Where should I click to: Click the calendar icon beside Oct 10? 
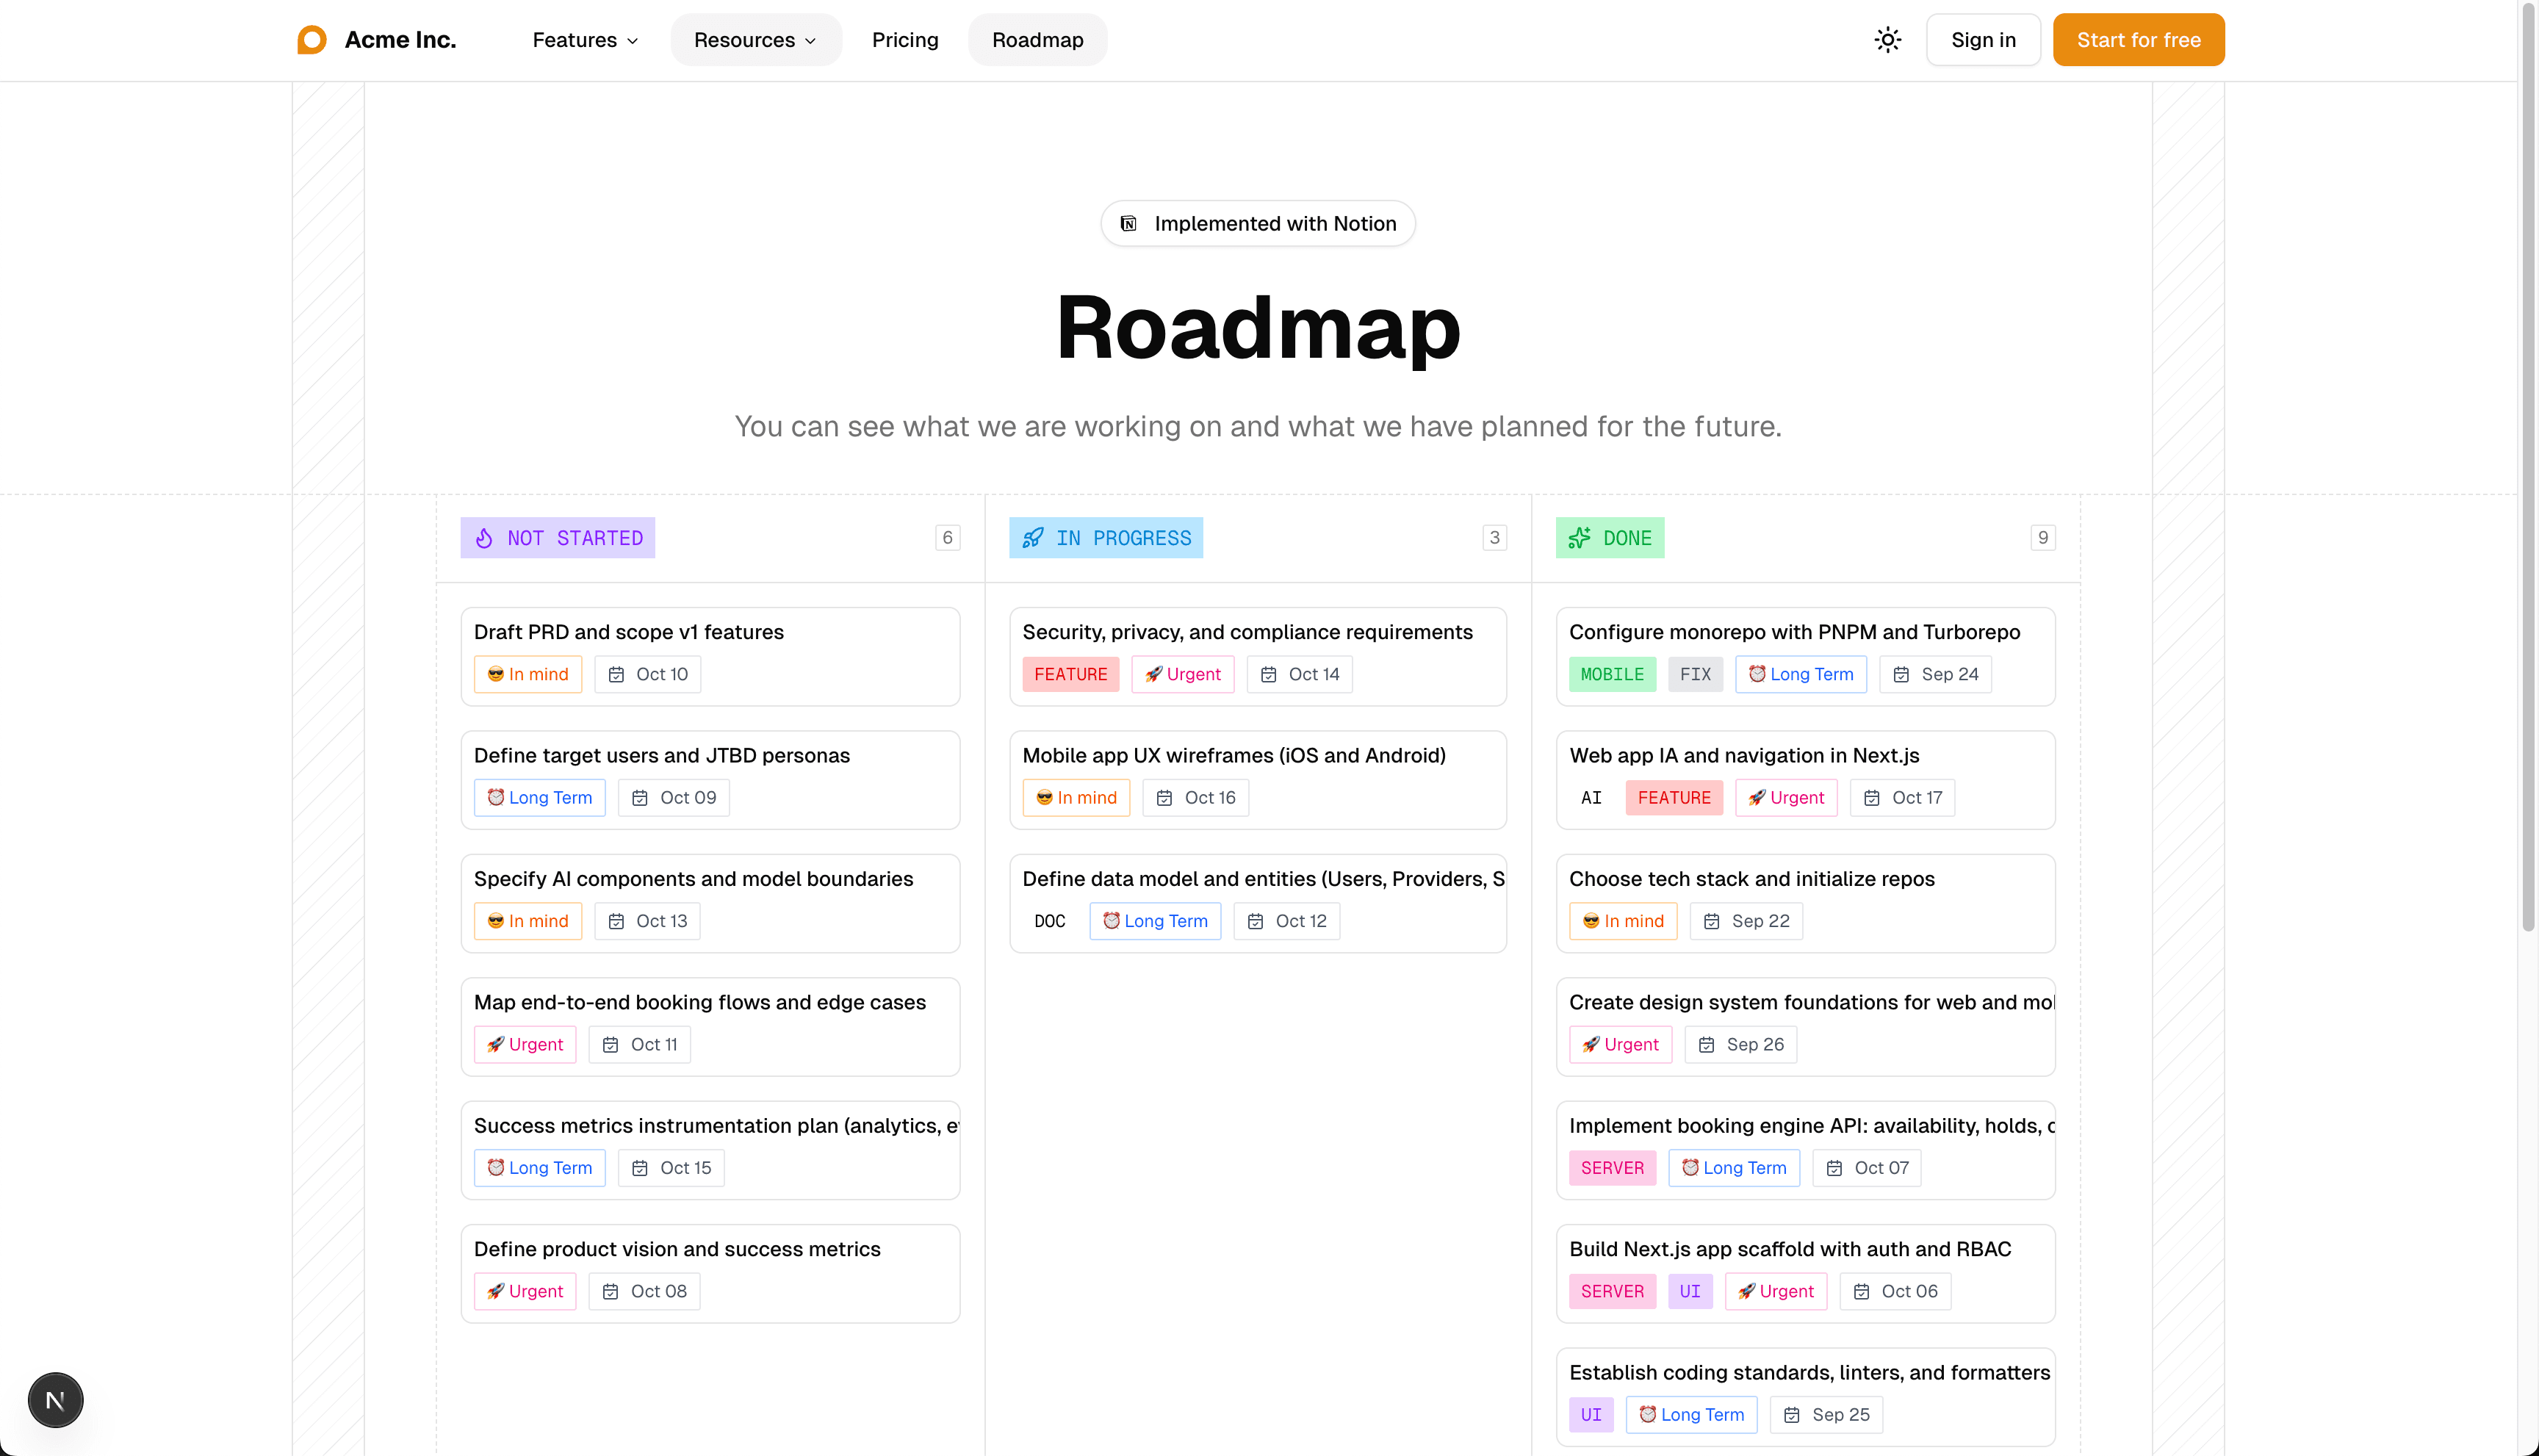(616, 674)
